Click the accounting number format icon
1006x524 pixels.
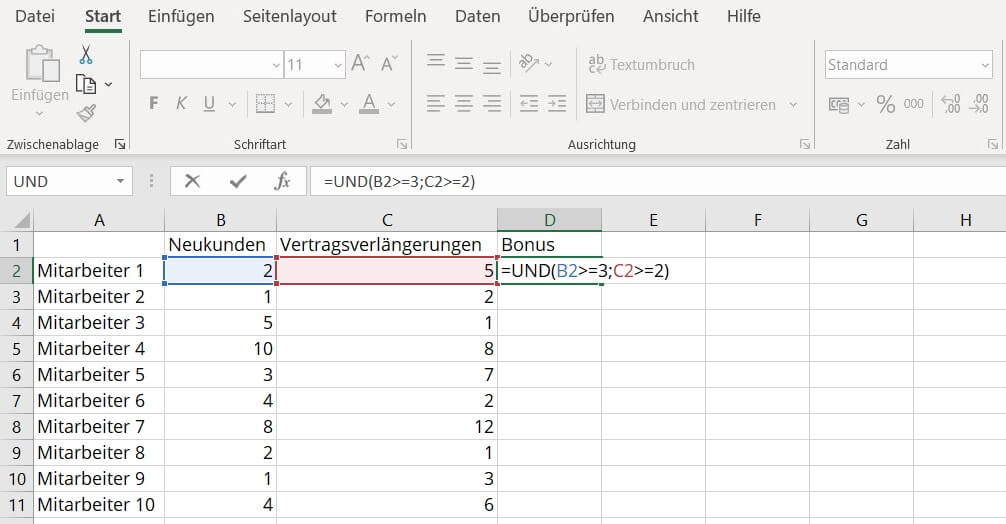(839, 104)
